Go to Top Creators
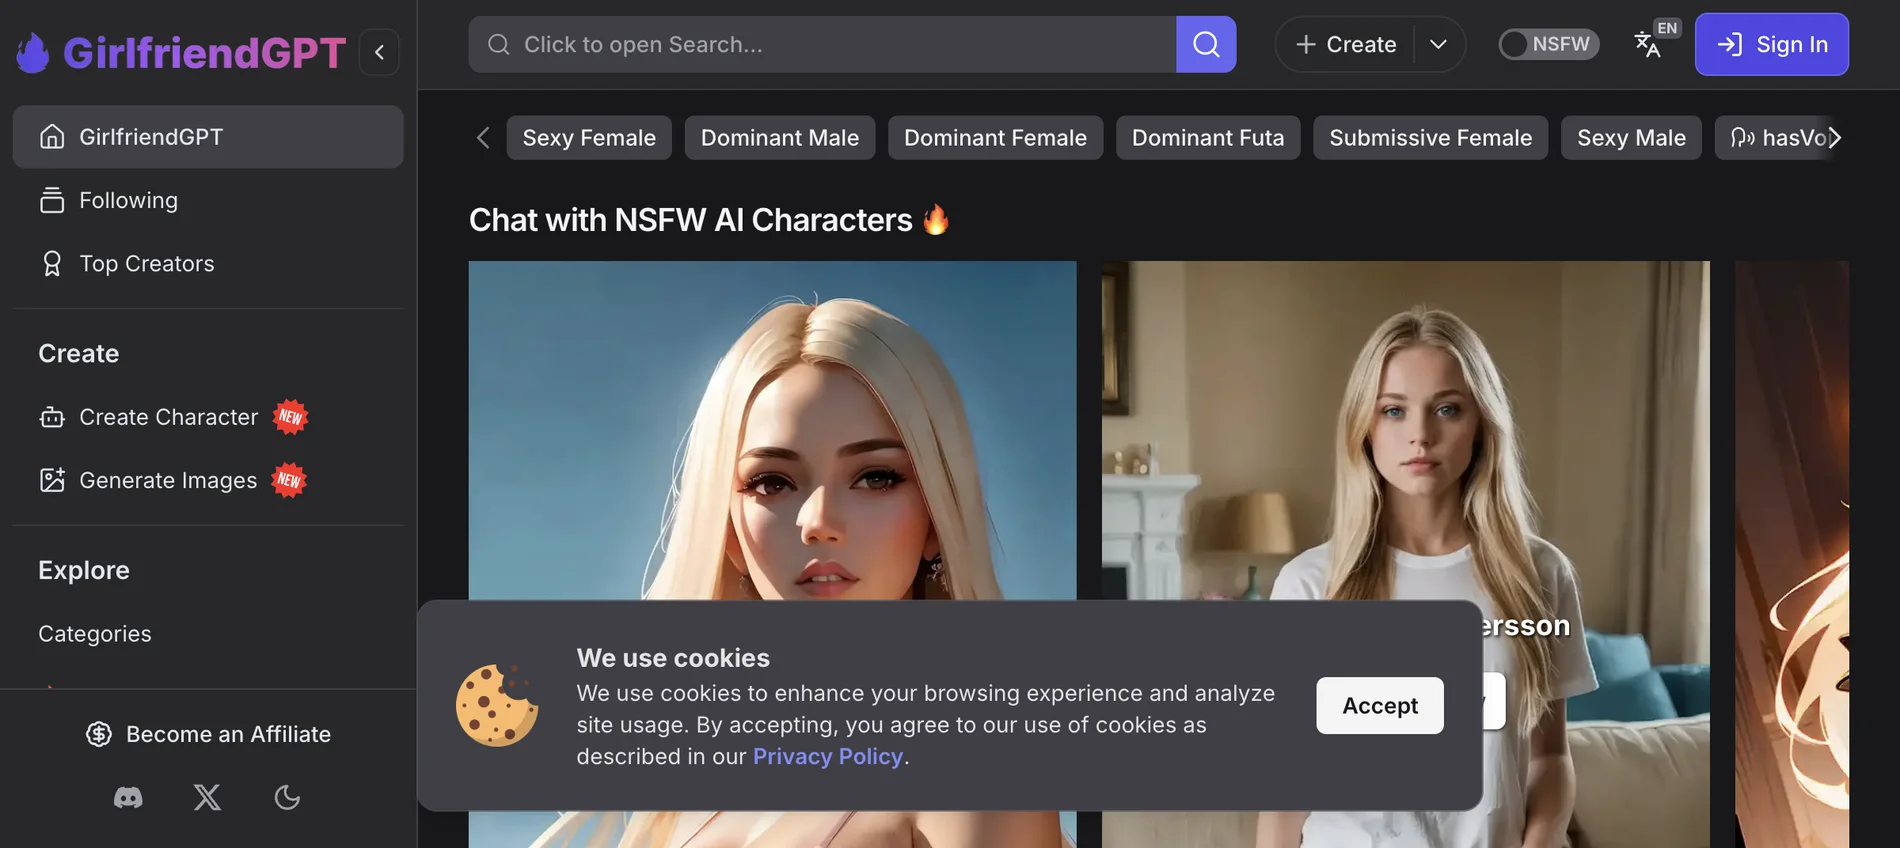1900x848 pixels. 208,264
